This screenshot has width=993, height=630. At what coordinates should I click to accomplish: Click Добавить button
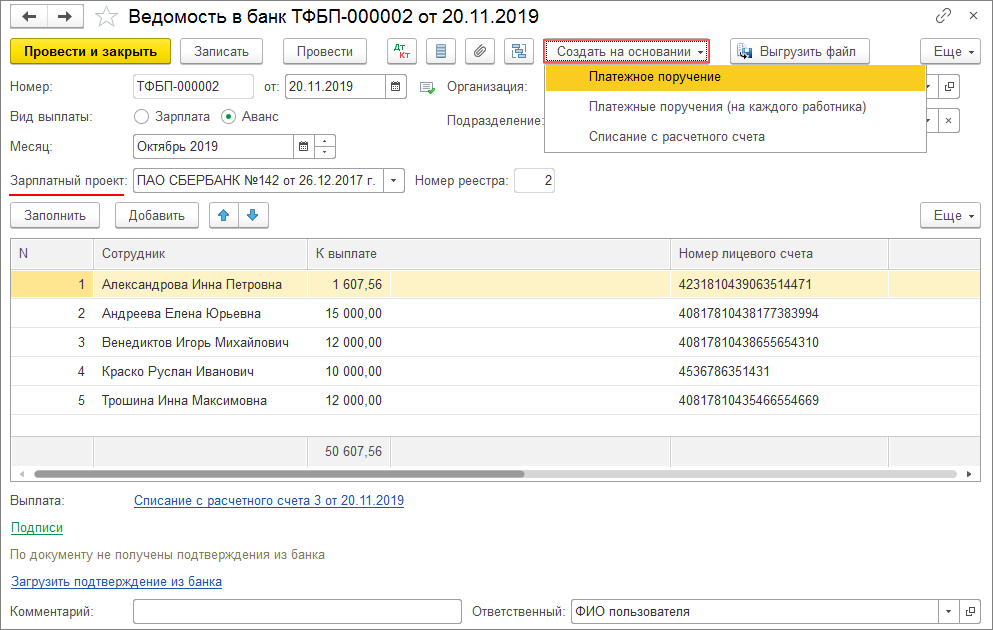[x=156, y=215]
